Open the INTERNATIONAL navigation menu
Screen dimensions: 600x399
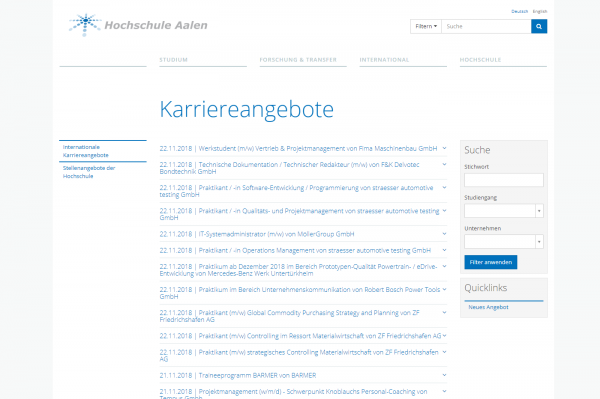click(384, 60)
